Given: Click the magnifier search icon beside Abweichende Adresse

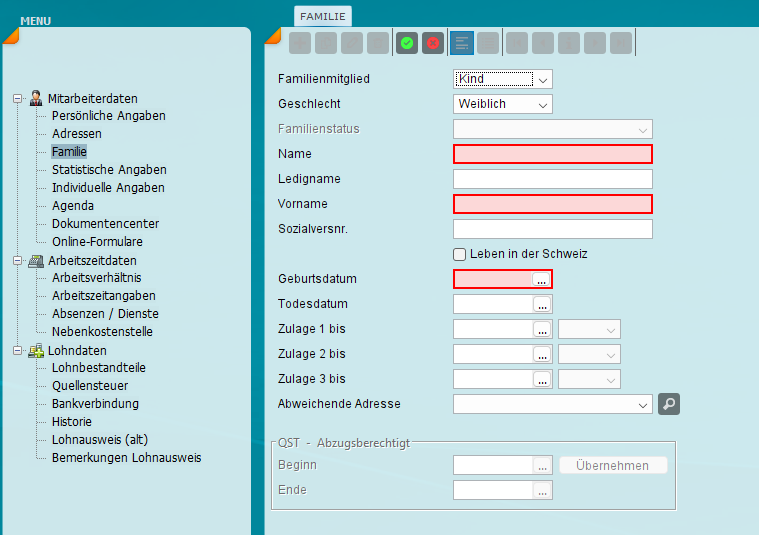Looking at the screenshot, I should (669, 404).
